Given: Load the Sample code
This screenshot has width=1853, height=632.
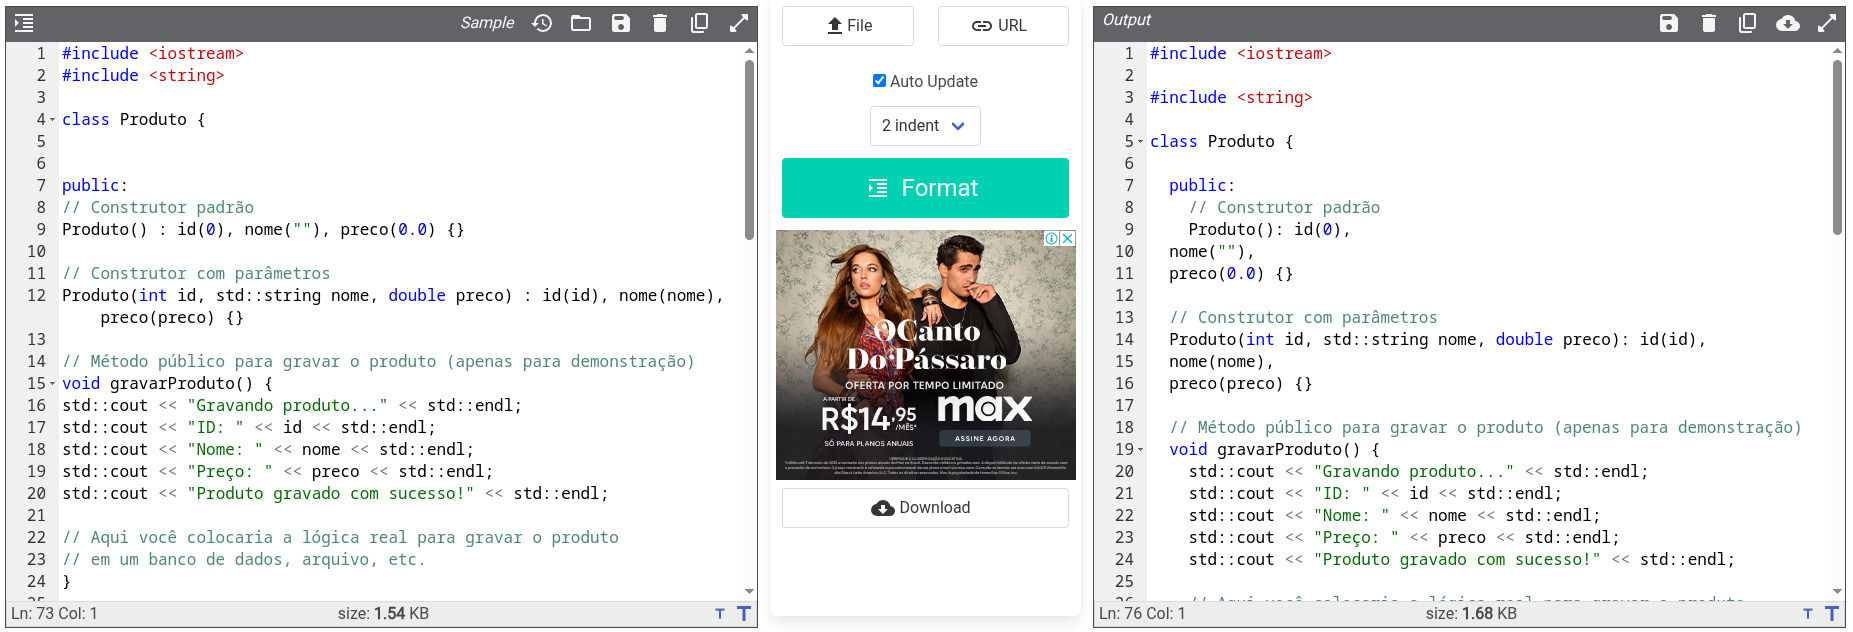Looking at the screenshot, I should point(487,23).
